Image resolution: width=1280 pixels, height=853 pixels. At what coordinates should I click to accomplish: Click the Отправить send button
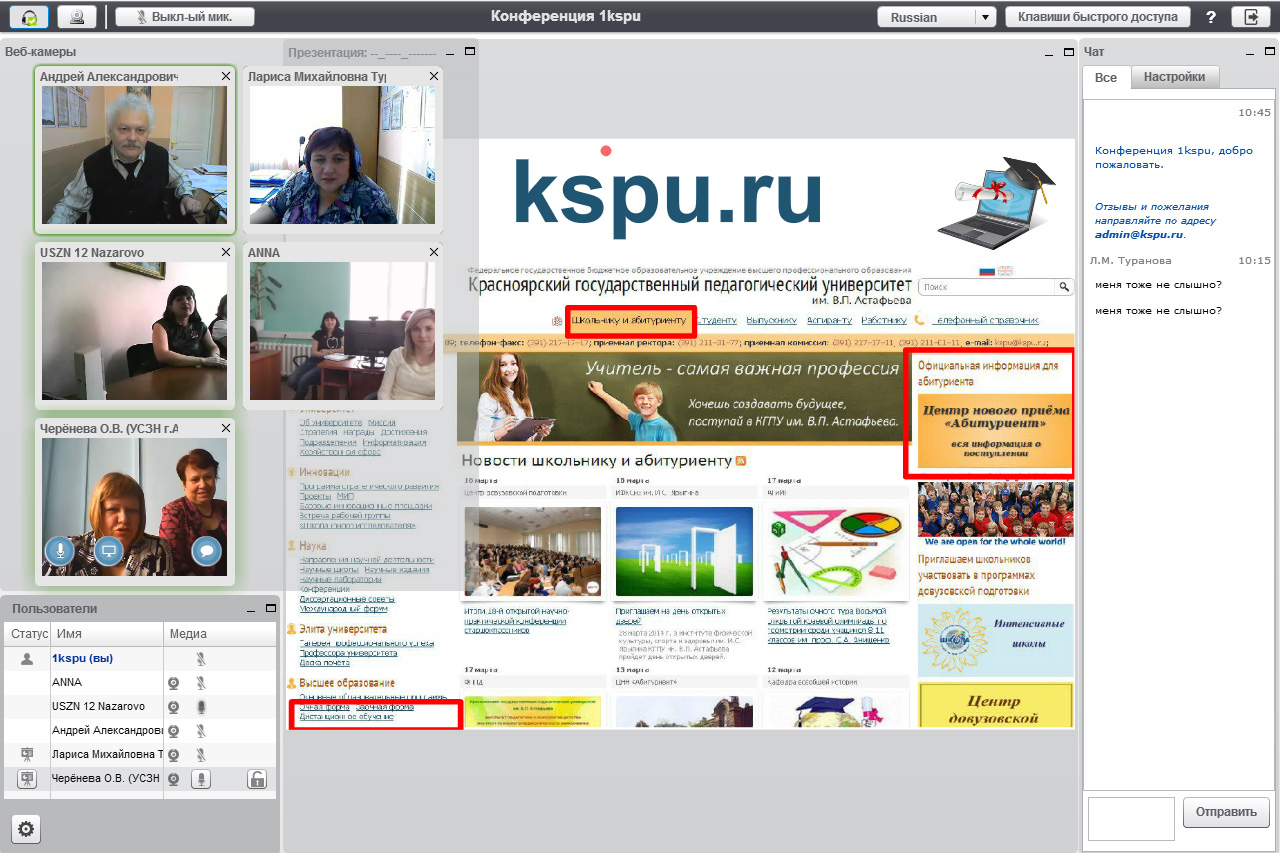pyautogui.click(x=1226, y=811)
